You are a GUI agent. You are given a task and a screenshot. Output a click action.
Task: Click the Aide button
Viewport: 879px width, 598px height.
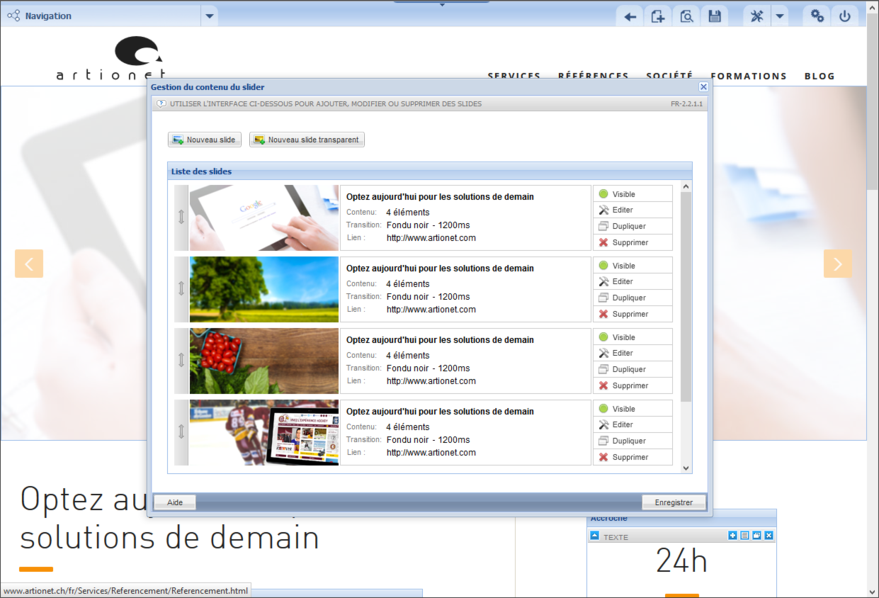coord(175,502)
